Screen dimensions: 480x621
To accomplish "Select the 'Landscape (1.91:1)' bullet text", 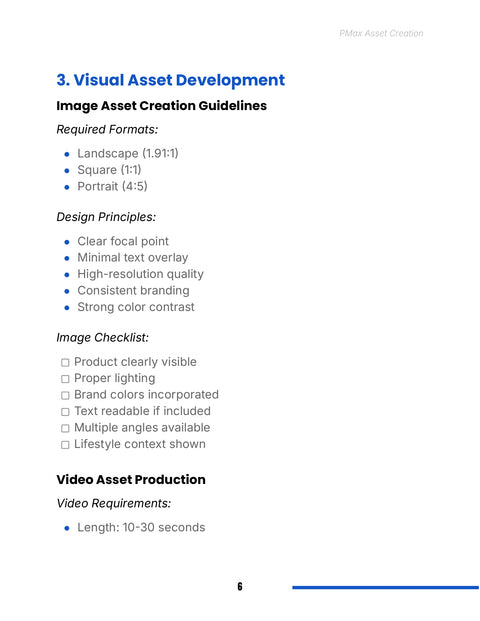I will click(128, 153).
